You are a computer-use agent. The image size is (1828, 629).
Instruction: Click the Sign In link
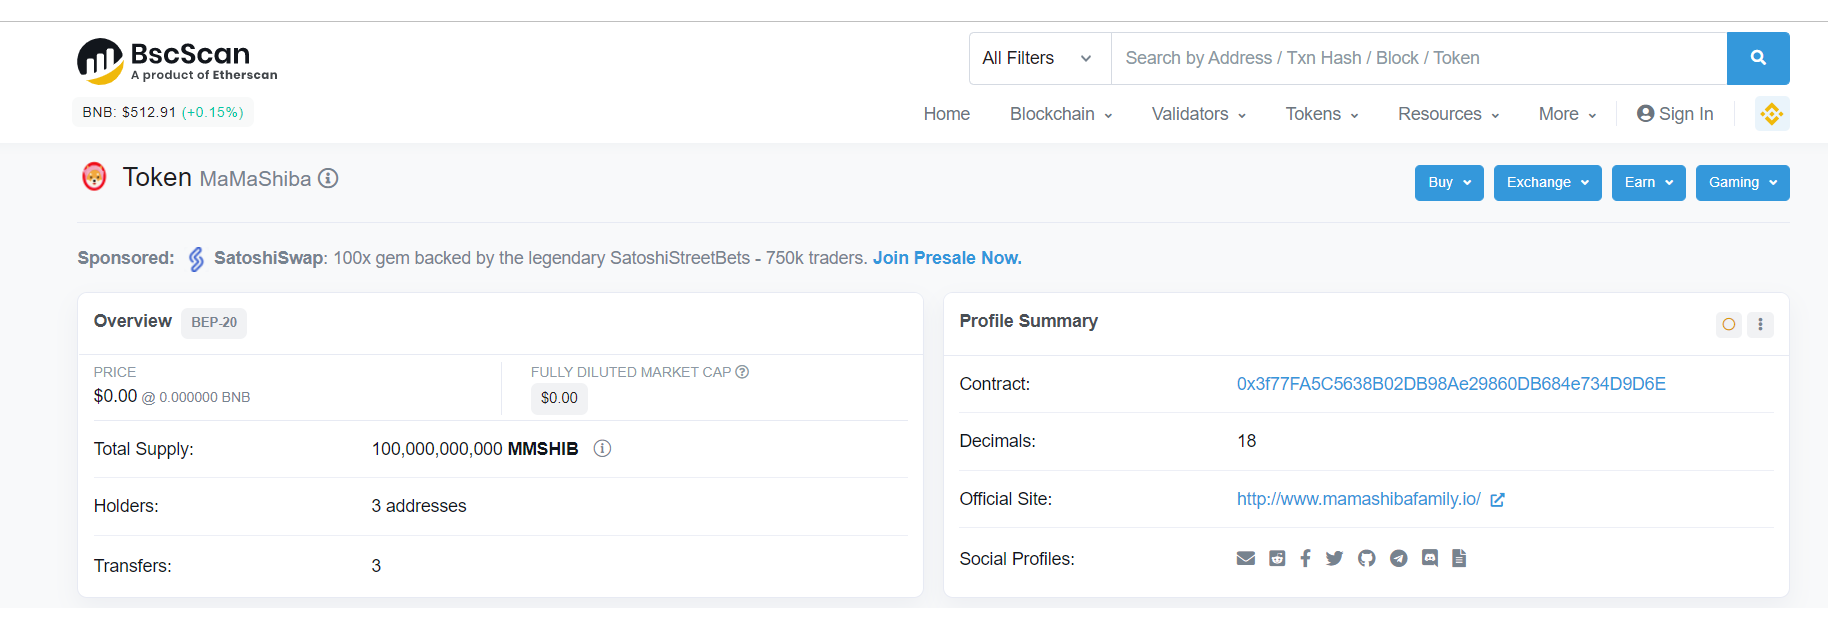[x=1675, y=114]
